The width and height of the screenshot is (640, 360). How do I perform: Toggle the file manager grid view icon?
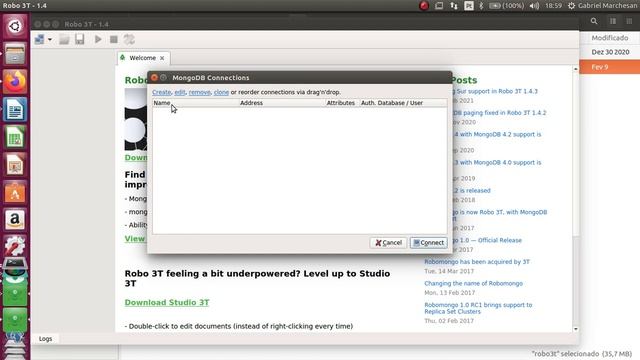pos(629,21)
